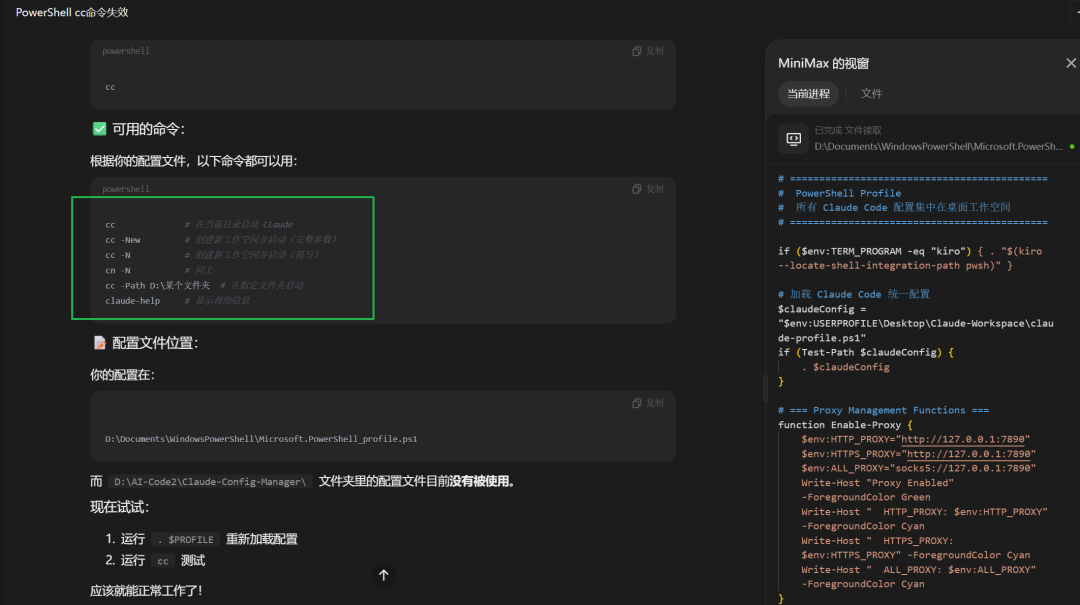1080x605 pixels.
Task: Select the D:\AI-Code2\Claude-Config-Manager\ inline code
Action: (x=209, y=482)
